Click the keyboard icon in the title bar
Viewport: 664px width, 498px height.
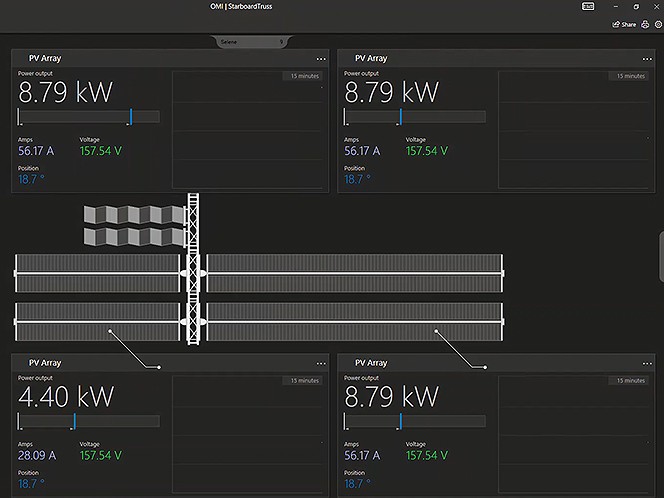coord(588,6)
